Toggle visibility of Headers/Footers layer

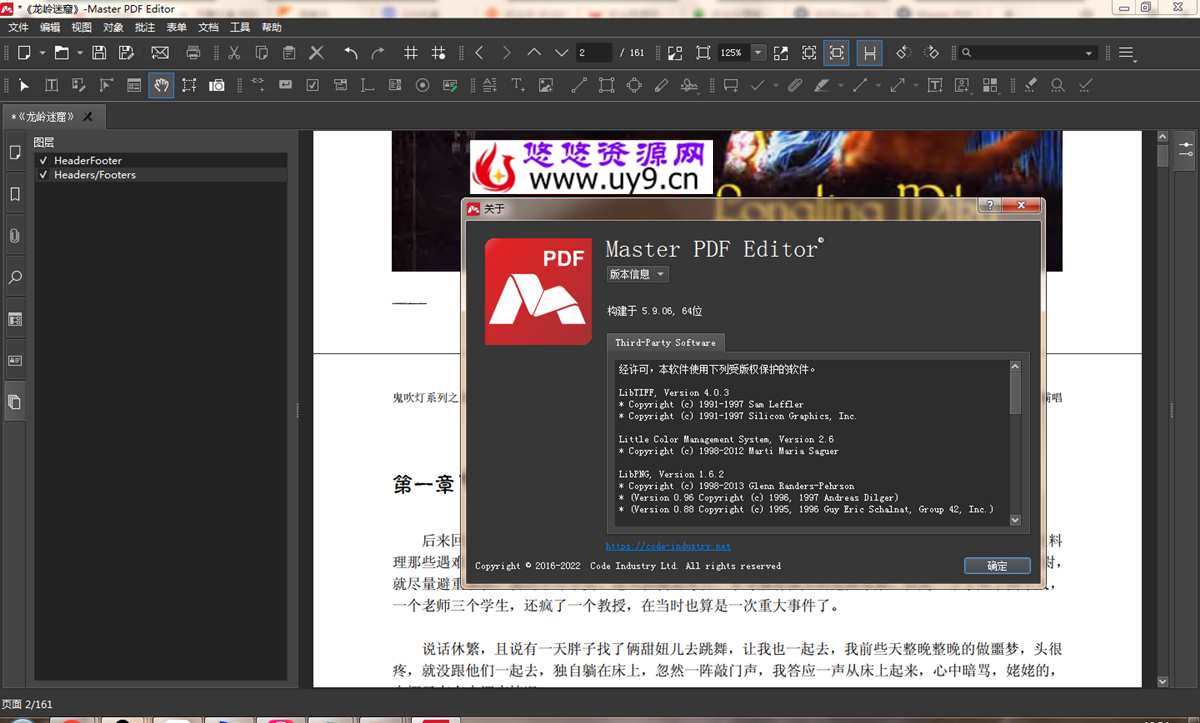point(43,174)
